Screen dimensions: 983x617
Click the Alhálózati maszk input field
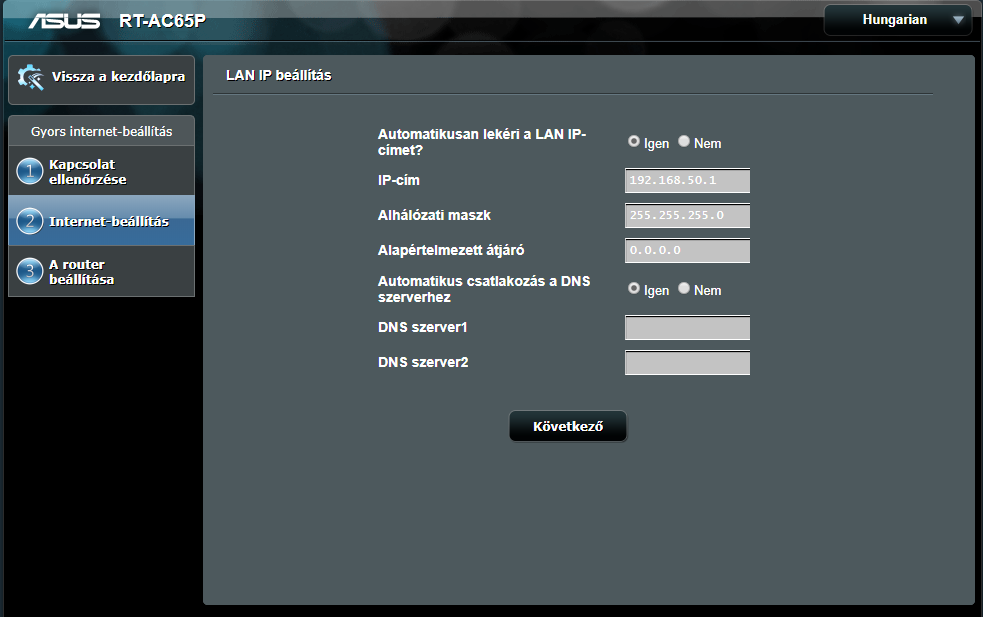[x=687, y=216]
